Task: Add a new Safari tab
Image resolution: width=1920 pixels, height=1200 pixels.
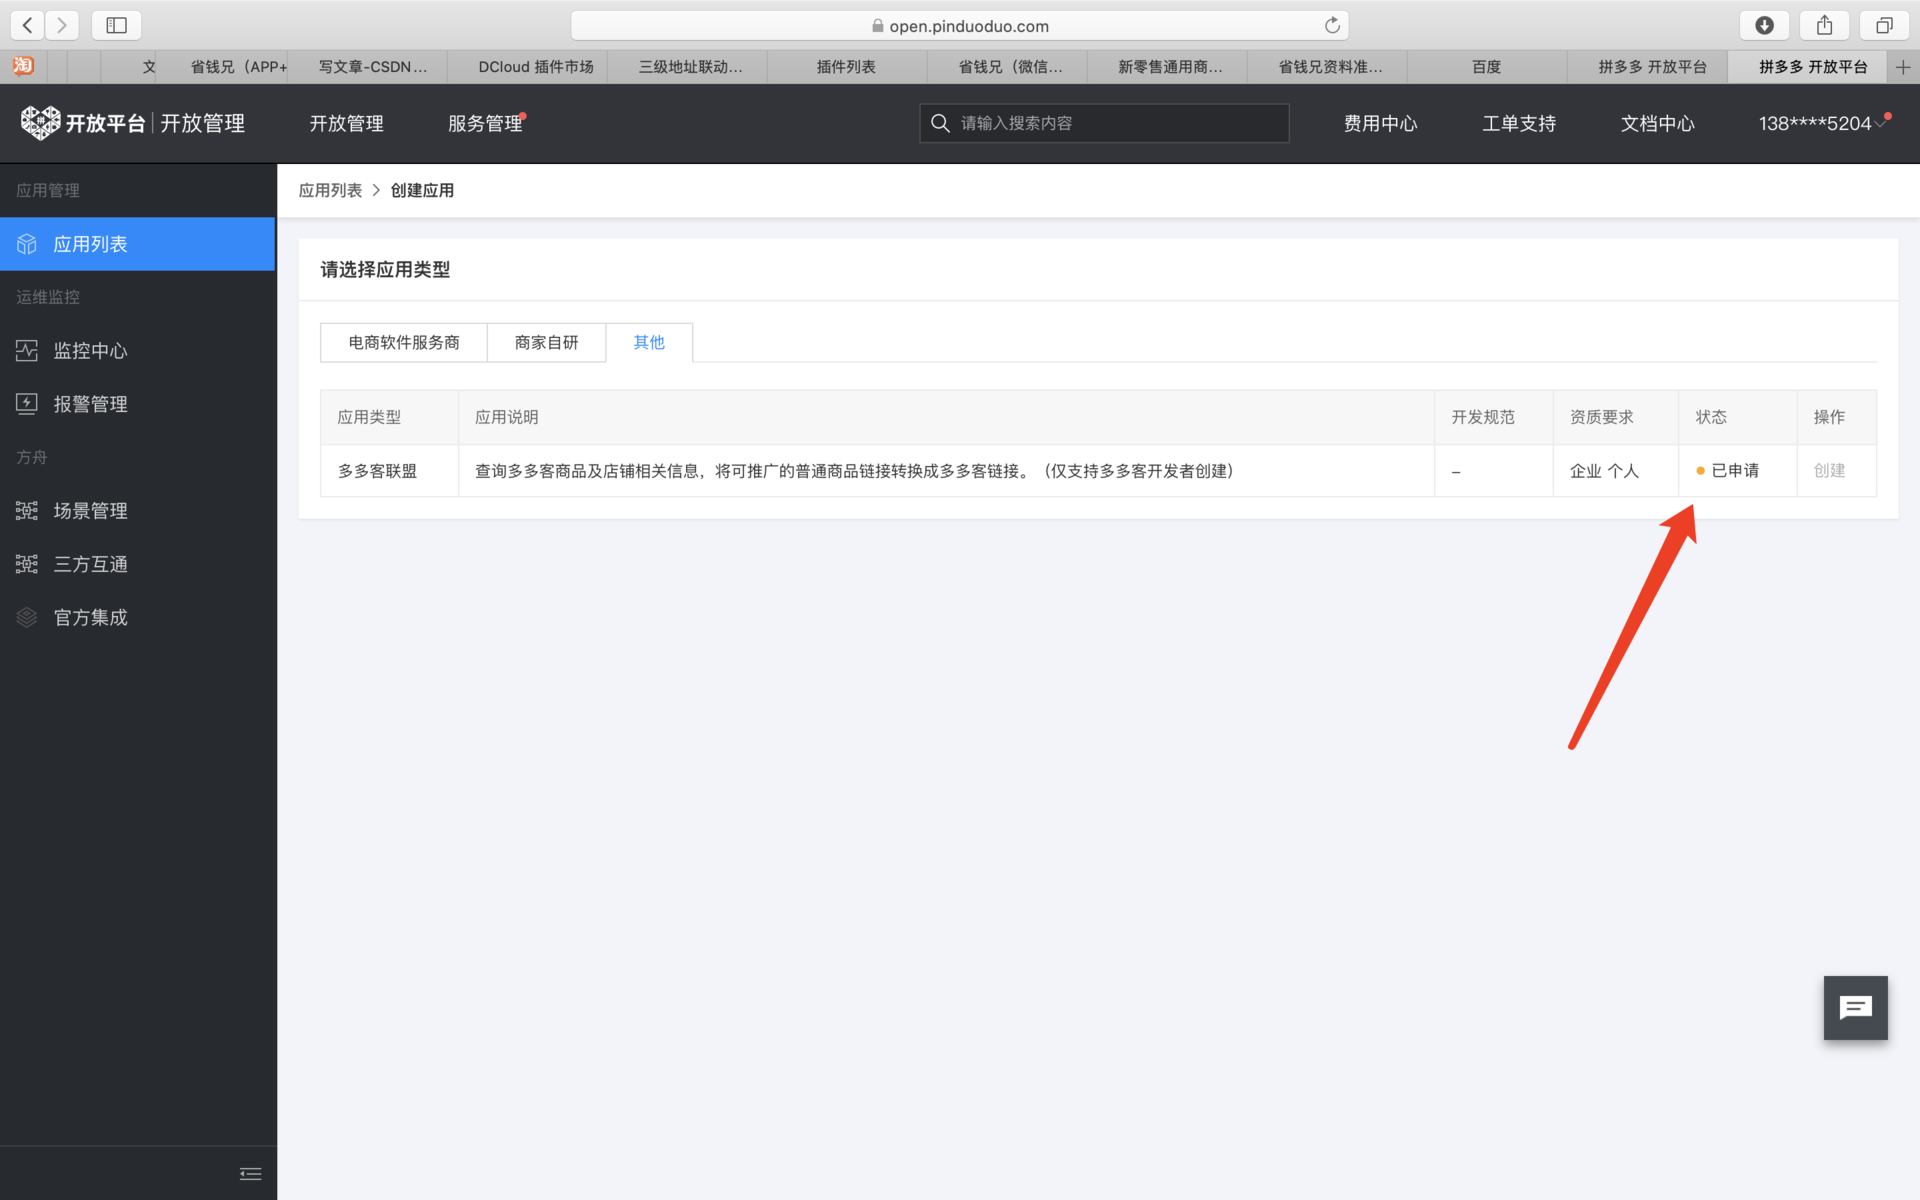Action: 1902,67
